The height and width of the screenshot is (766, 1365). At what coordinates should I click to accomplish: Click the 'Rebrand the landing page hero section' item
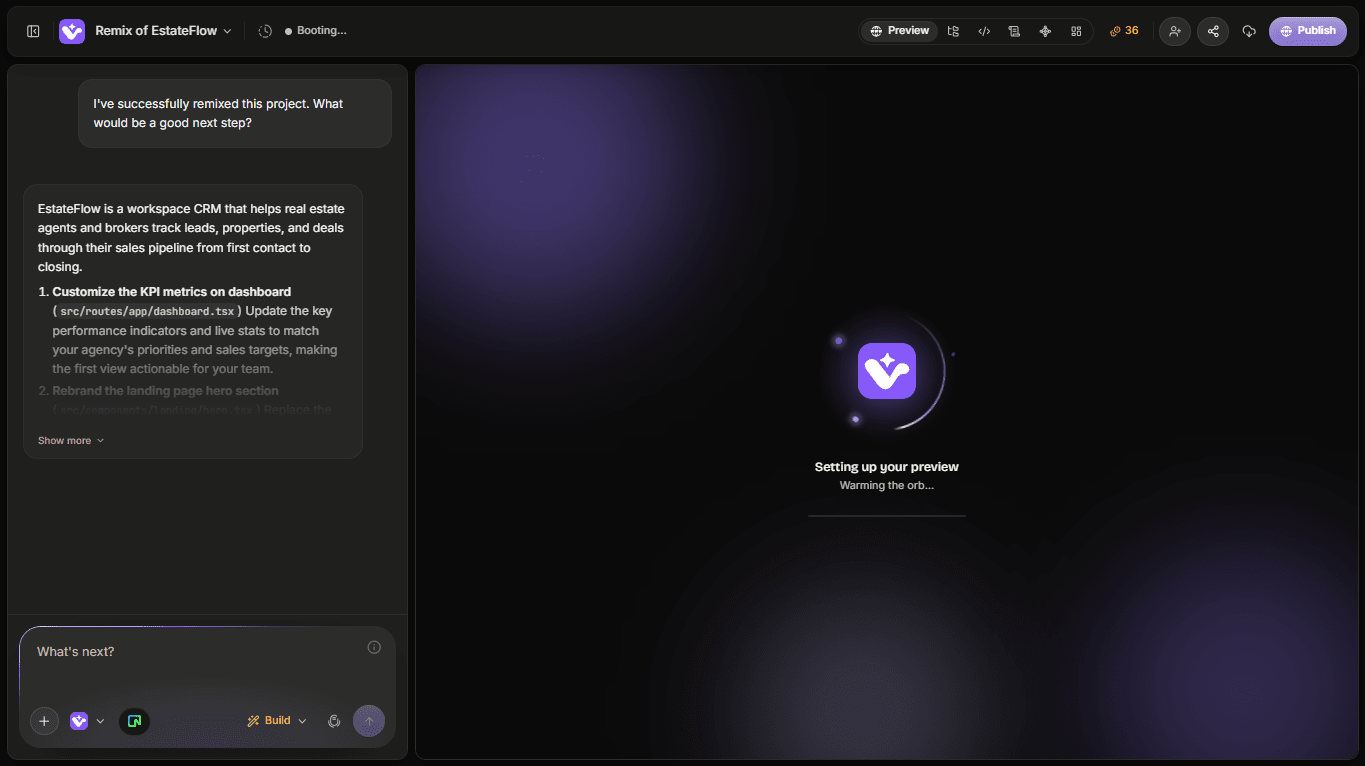(165, 391)
